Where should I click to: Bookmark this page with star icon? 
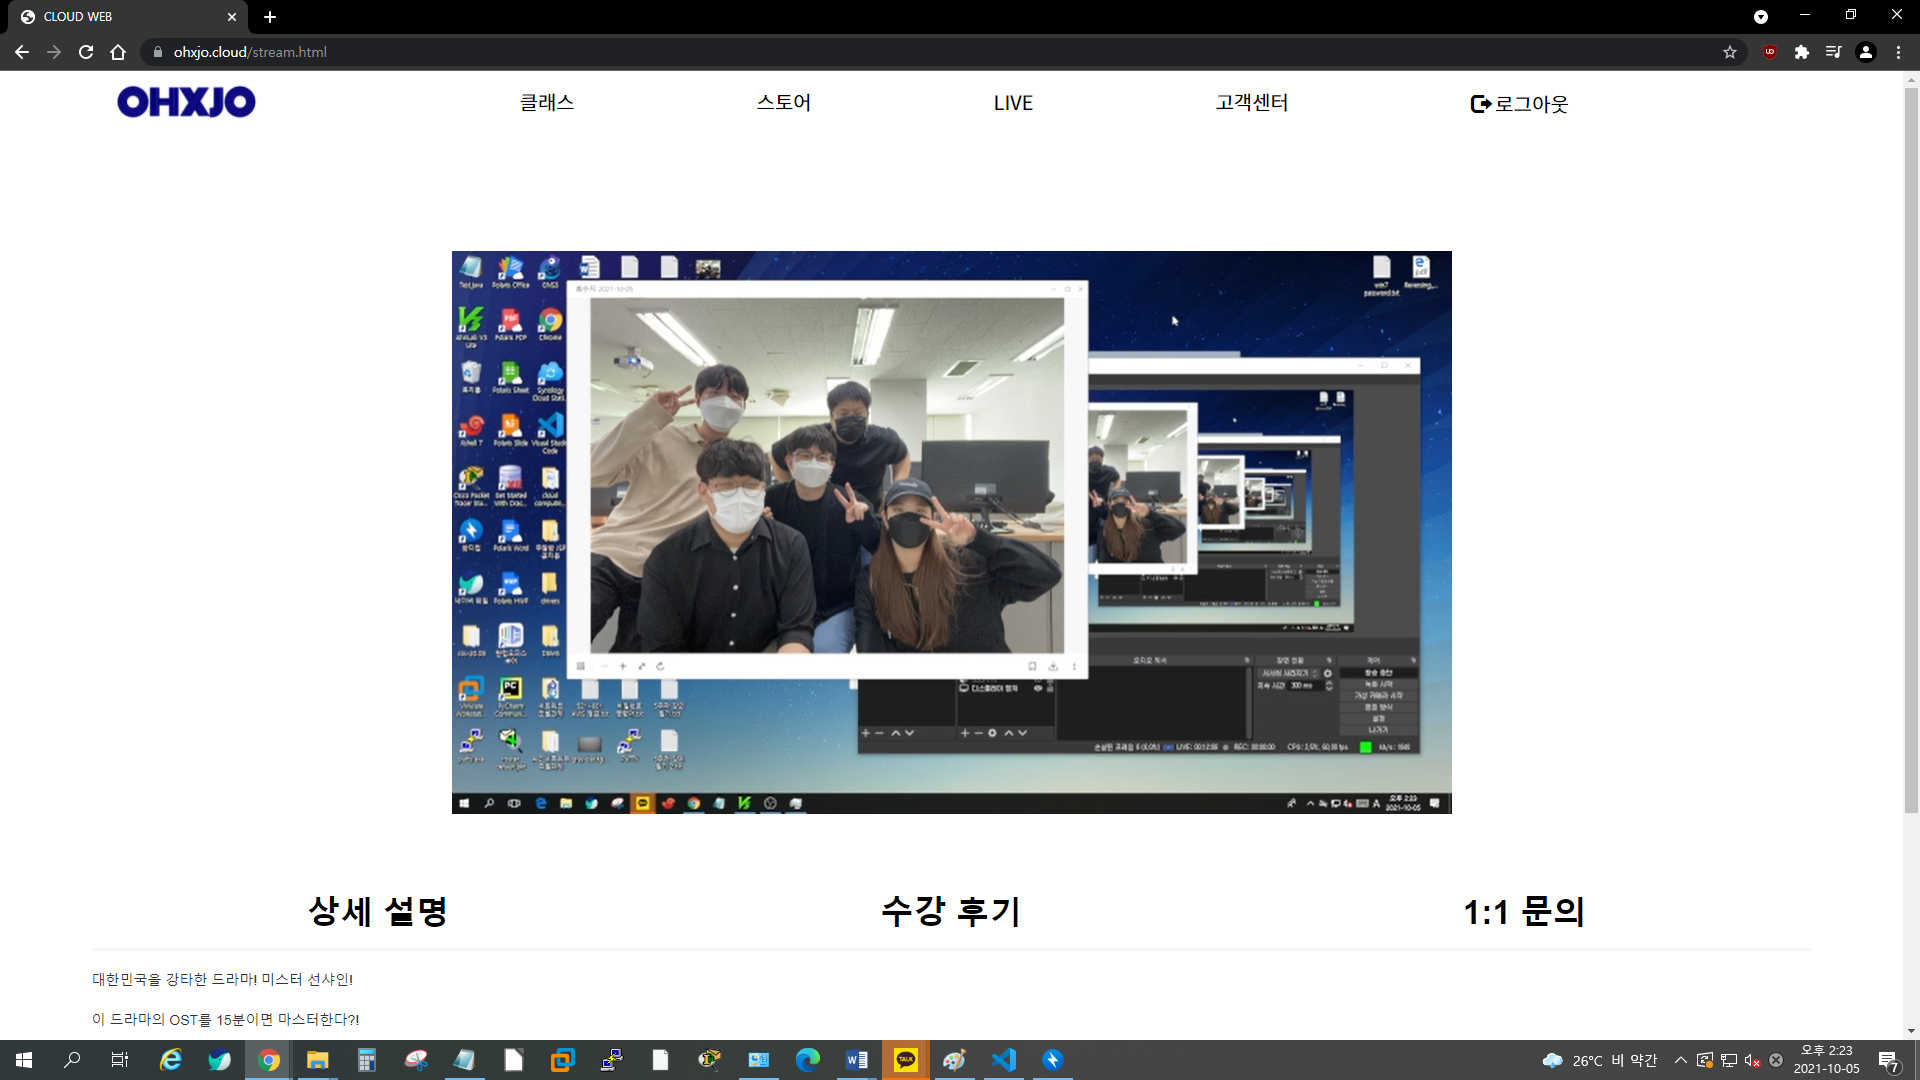pos(1730,52)
